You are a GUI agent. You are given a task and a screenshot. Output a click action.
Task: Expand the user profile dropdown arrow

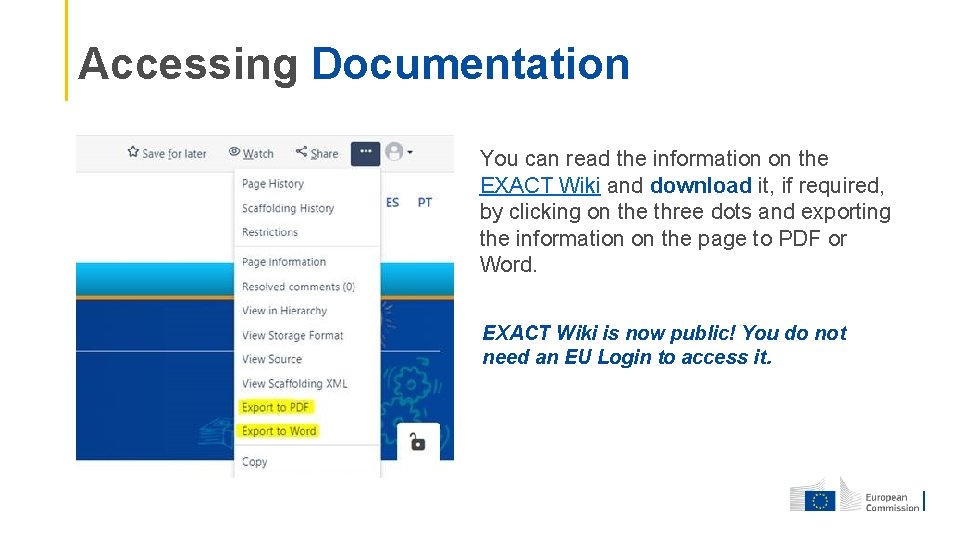pyautogui.click(x=410, y=152)
